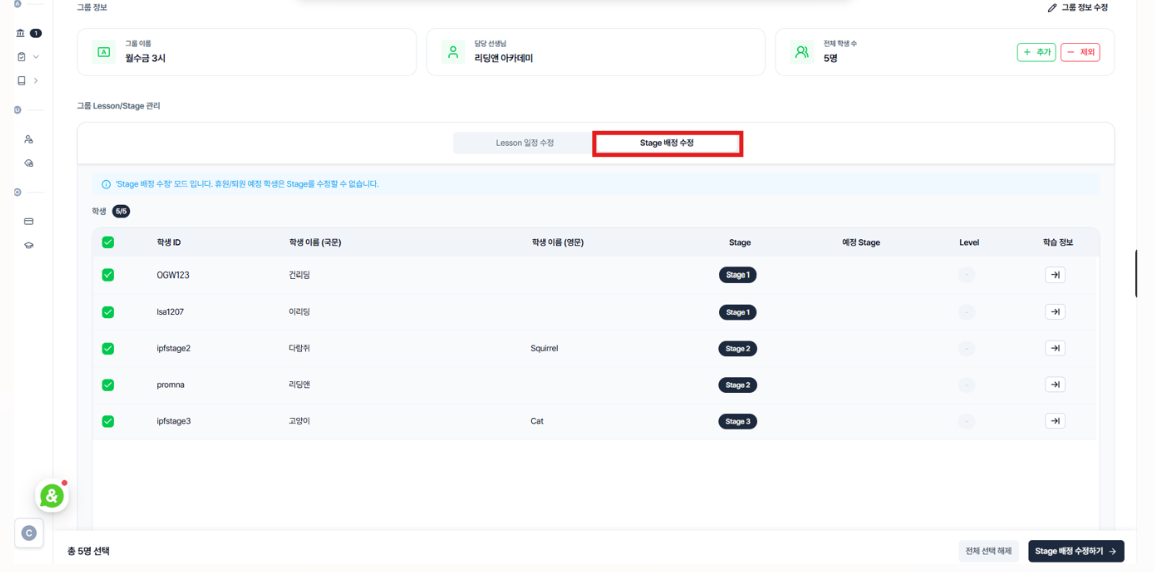
Task: Uncheck the checkbox for lsa1207
Action: pos(107,311)
